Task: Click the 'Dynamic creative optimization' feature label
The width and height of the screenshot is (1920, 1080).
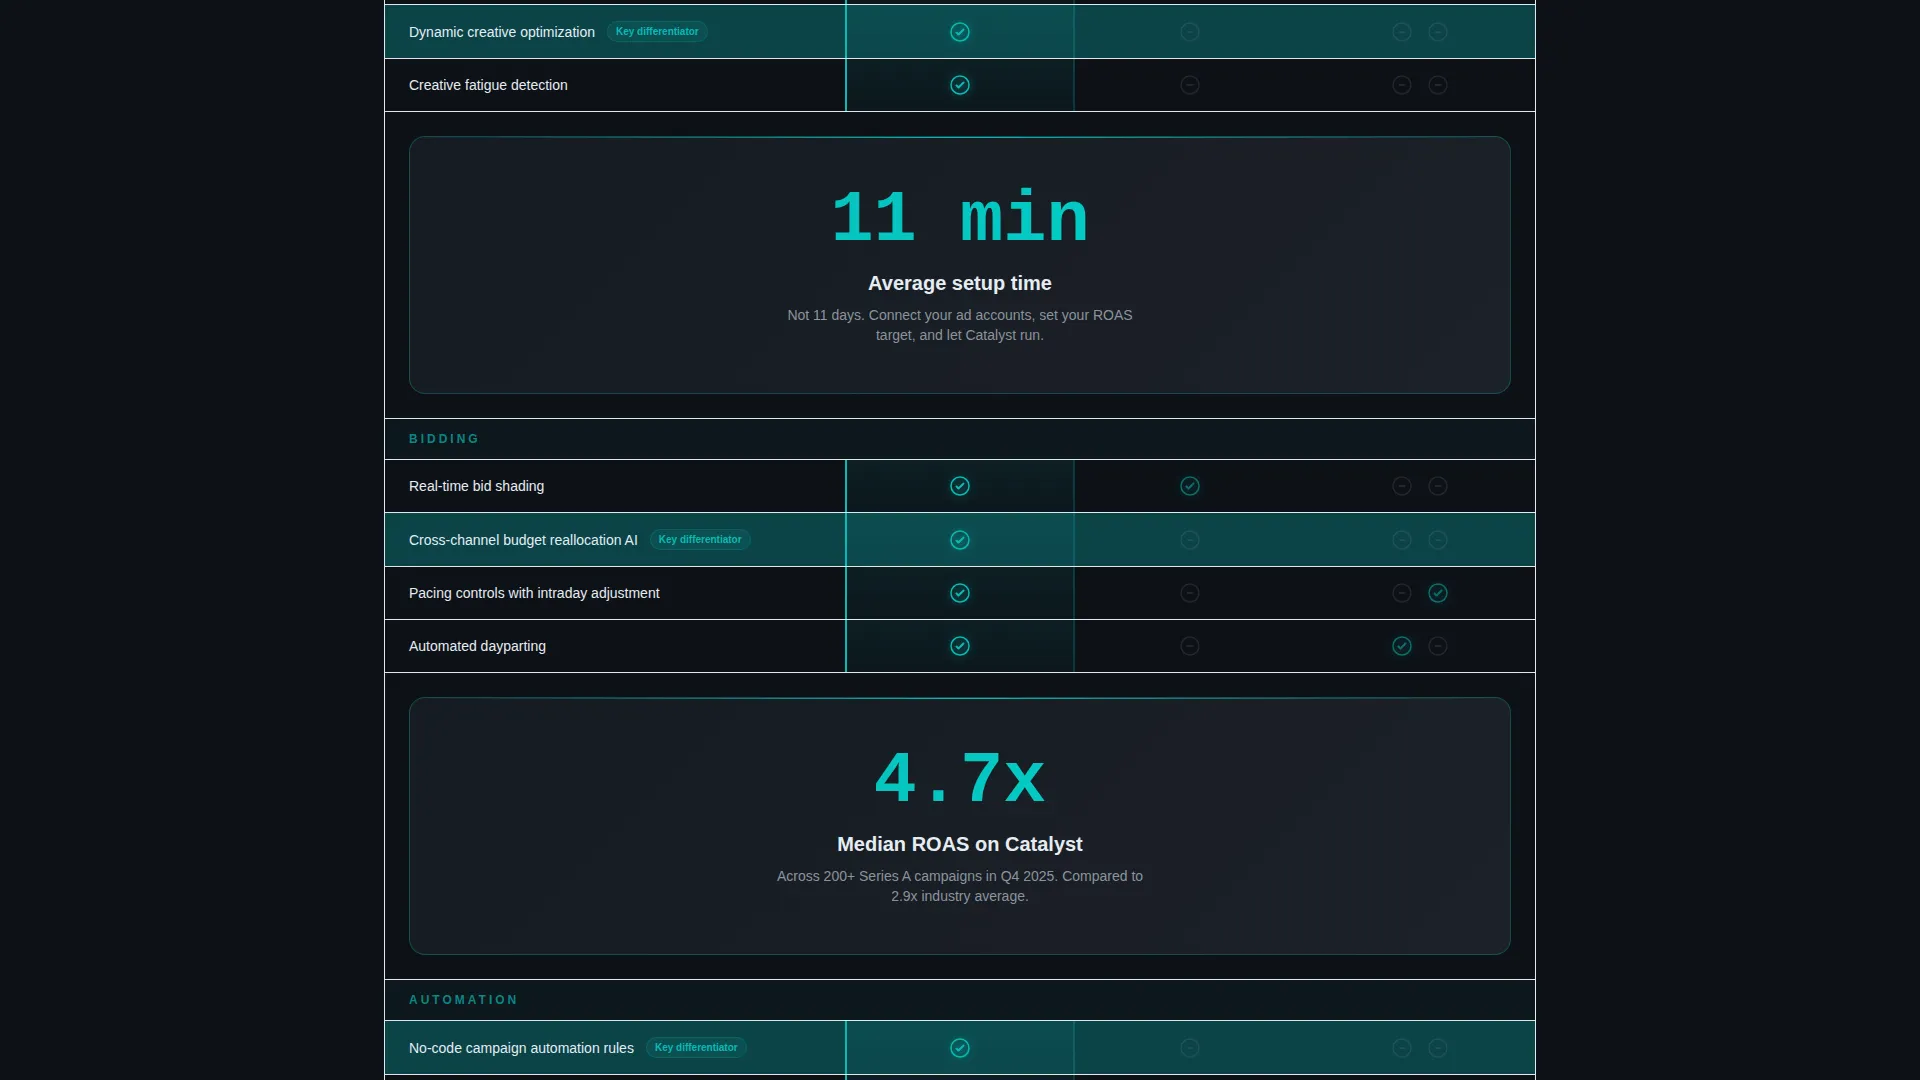Action: coord(502,32)
